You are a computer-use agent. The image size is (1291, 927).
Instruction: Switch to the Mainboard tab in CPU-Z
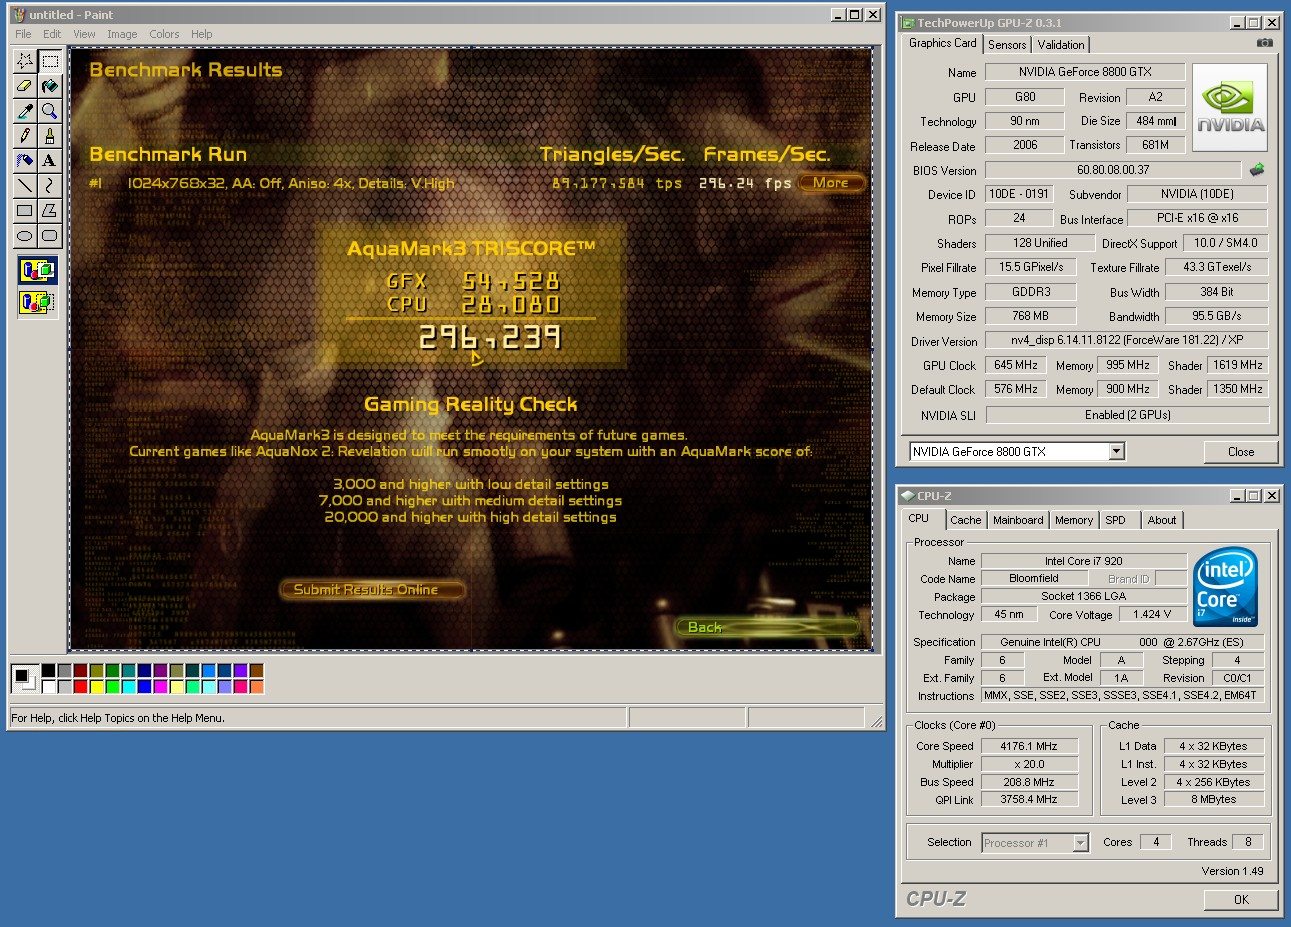1018,520
